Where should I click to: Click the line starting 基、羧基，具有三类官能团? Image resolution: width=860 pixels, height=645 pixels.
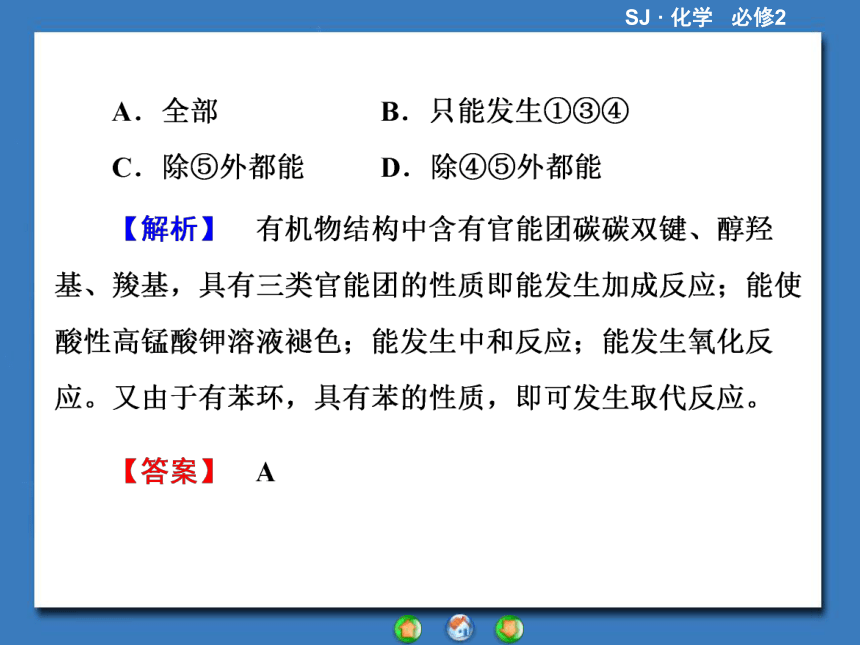coord(428,285)
